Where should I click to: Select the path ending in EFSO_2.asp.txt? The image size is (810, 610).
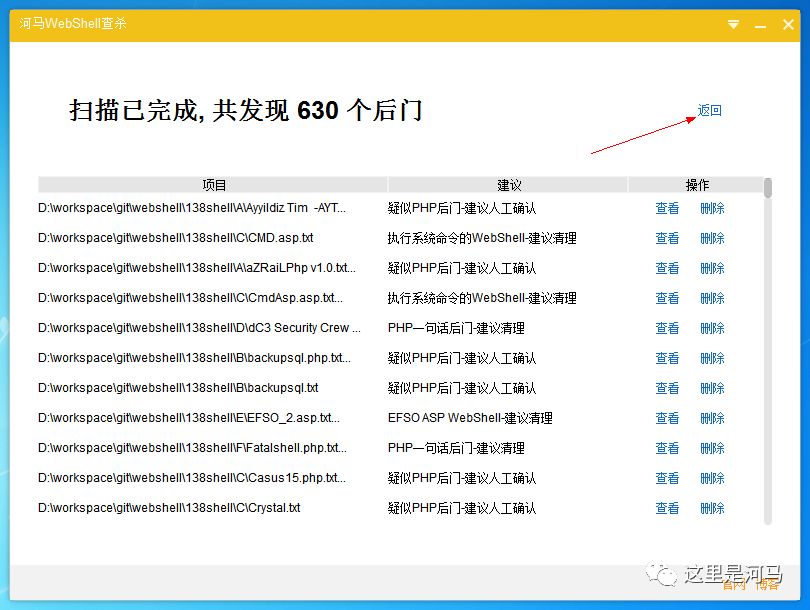click(189, 417)
